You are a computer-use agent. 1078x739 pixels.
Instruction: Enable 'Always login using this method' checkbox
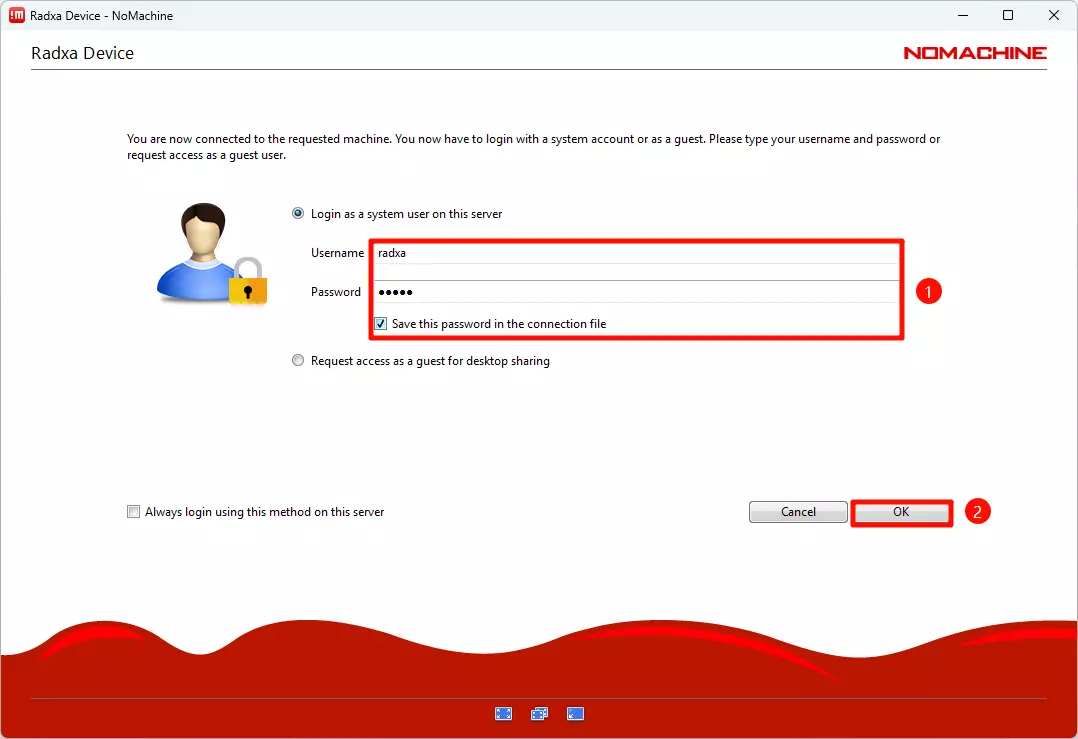pyautogui.click(x=134, y=512)
